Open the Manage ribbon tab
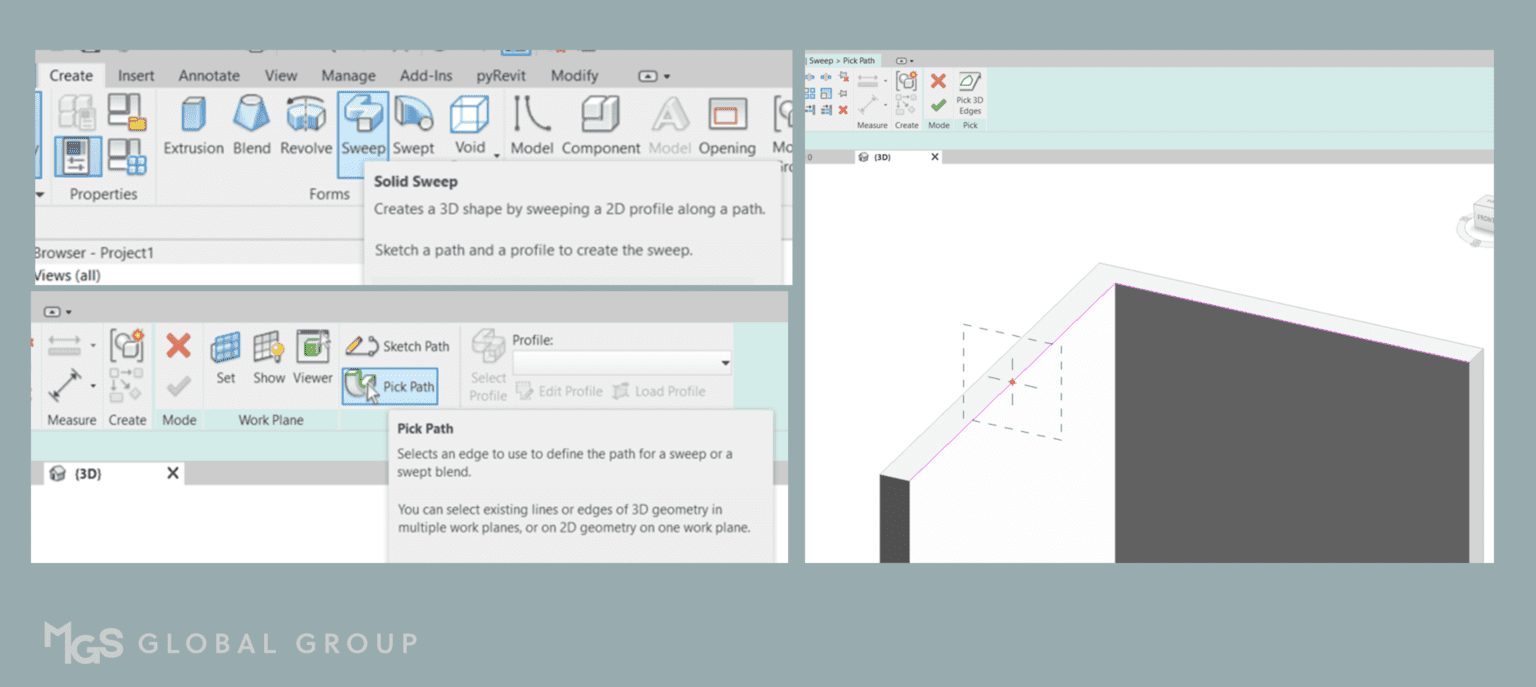 click(x=348, y=75)
